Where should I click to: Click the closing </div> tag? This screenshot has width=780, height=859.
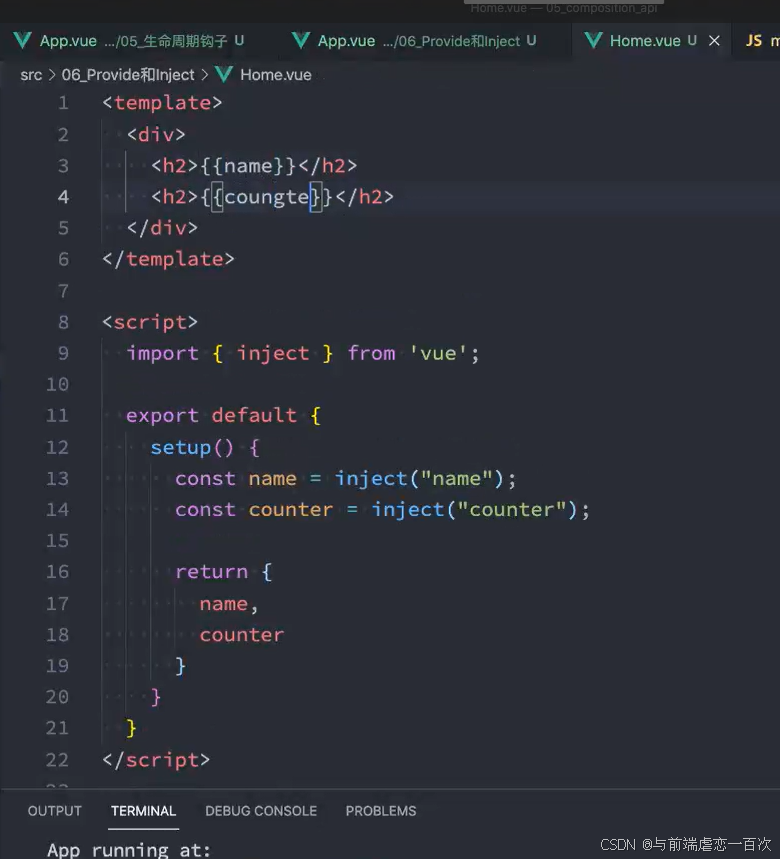[x=162, y=228]
